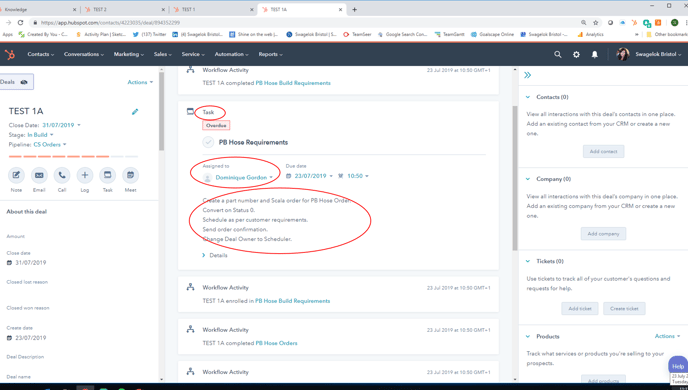
Task: Change task due date 23/07/2019
Action: (313, 176)
